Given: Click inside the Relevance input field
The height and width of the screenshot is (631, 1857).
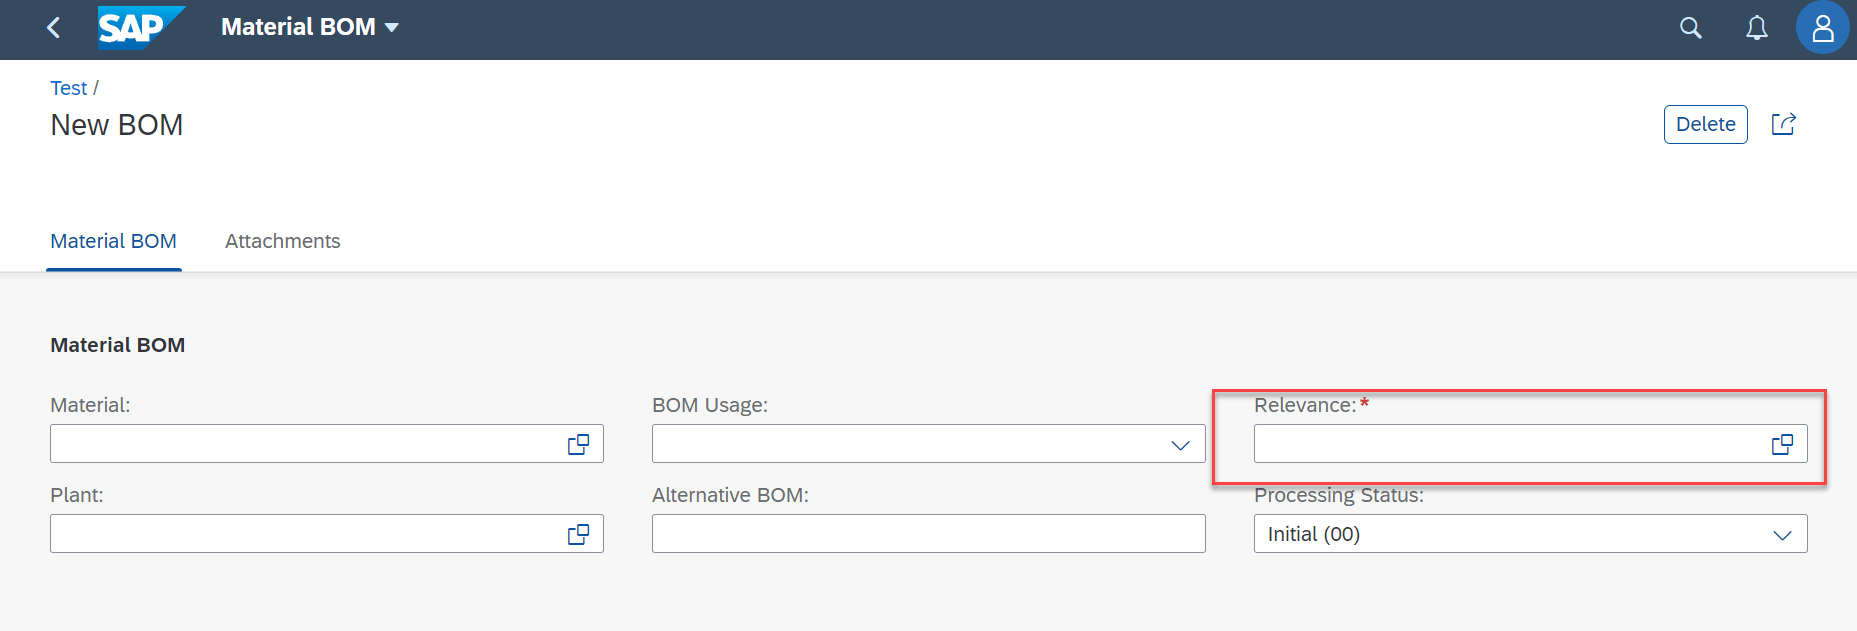Looking at the screenshot, I should (1510, 444).
